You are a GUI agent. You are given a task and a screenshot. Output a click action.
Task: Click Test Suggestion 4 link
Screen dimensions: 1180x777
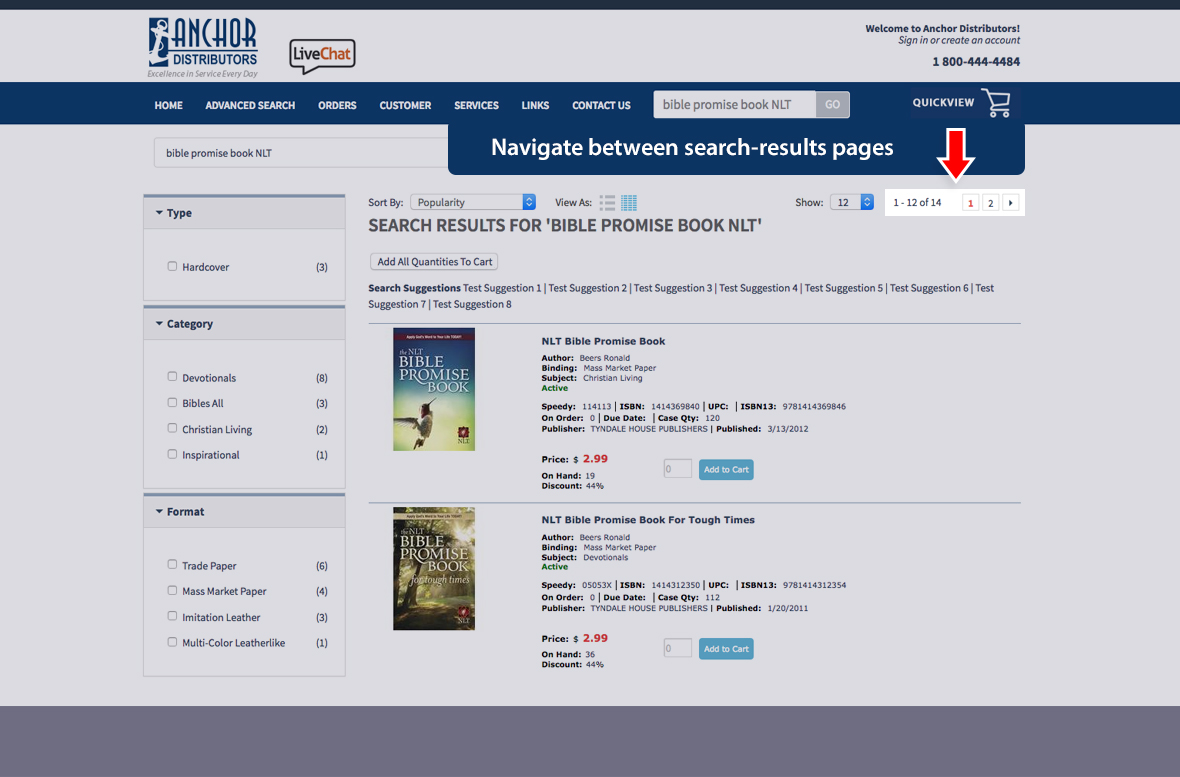[x=759, y=288]
